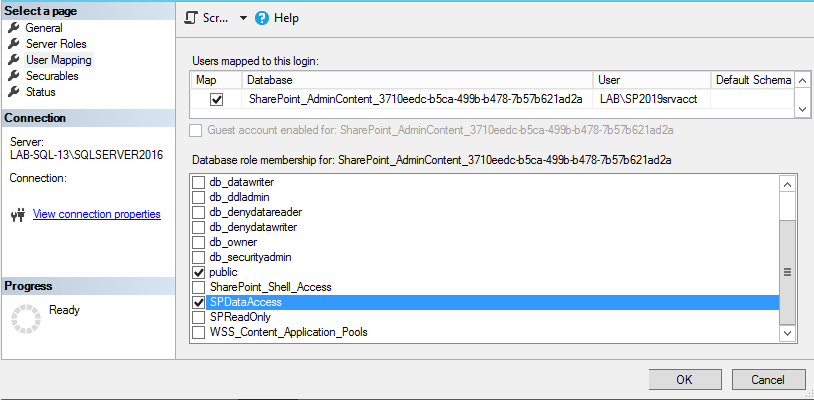Click the blue Help question-mark icon
Image resolution: width=814 pixels, height=400 pixels.
(262, 18)
